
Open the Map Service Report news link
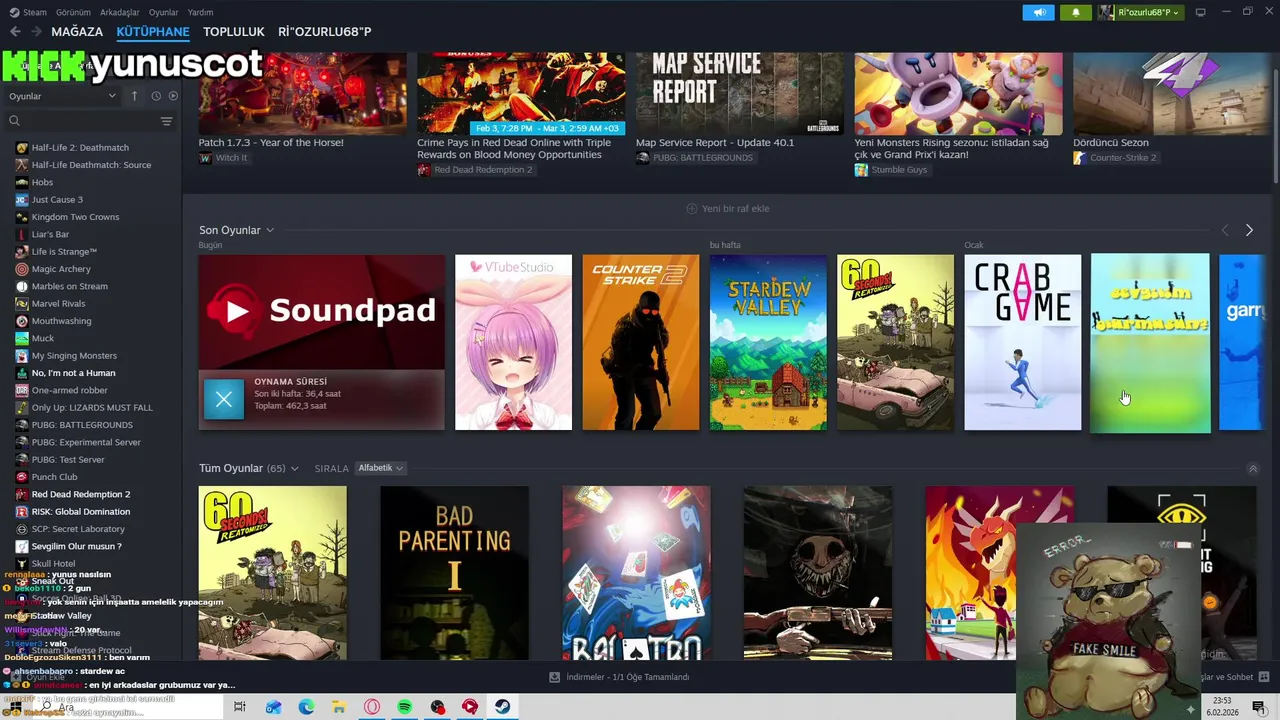715,143
